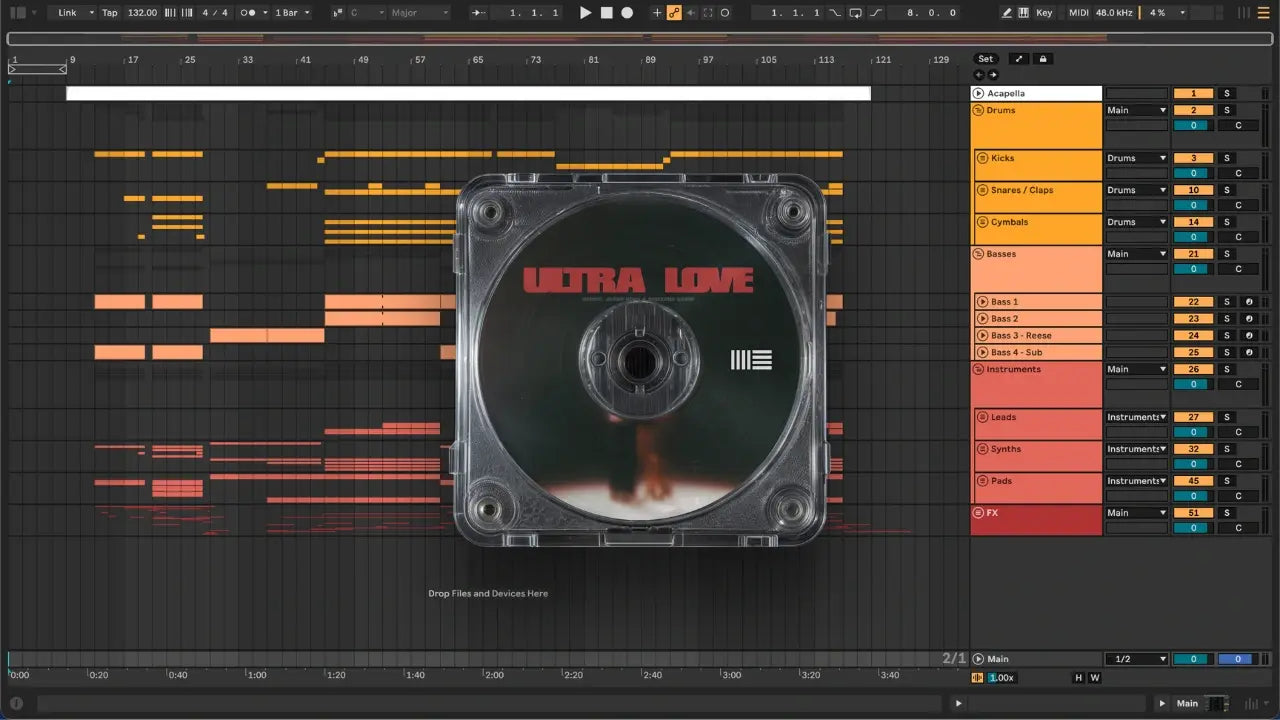The image size is (1280, 720).
Task: Solo the Kicks track
Action: pyautogui.click(x=1227, y=158)
